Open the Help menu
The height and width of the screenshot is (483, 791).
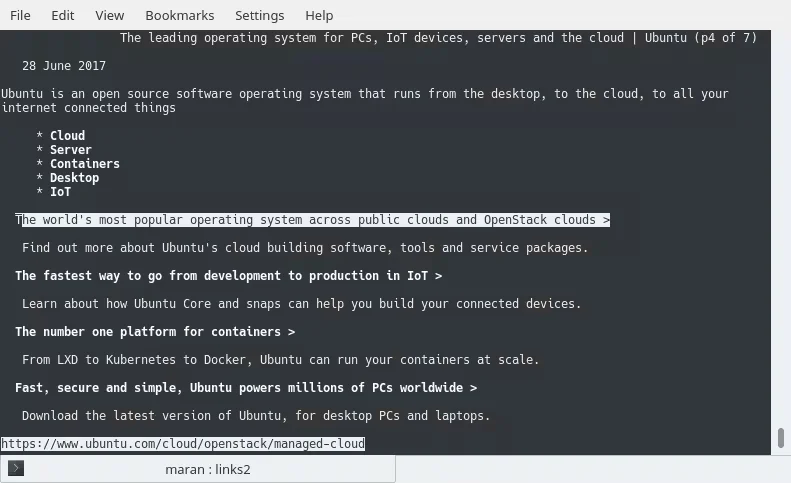[x=319, y=15]
